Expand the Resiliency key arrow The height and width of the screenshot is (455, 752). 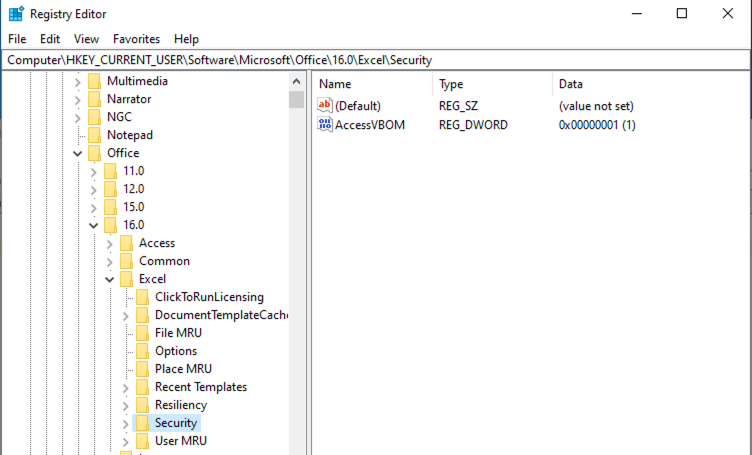(x=126, y=405)
